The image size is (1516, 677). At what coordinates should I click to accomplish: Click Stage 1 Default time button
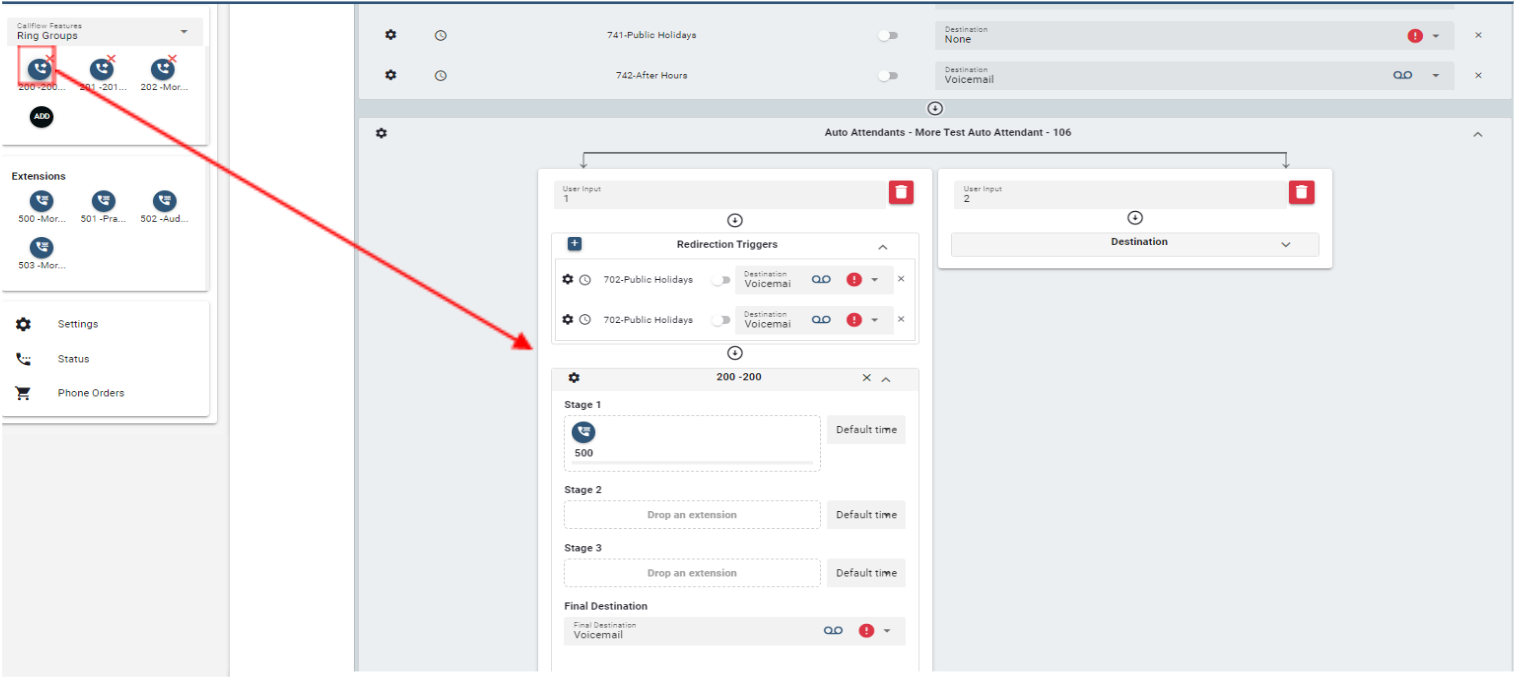[x=865, y=430]
